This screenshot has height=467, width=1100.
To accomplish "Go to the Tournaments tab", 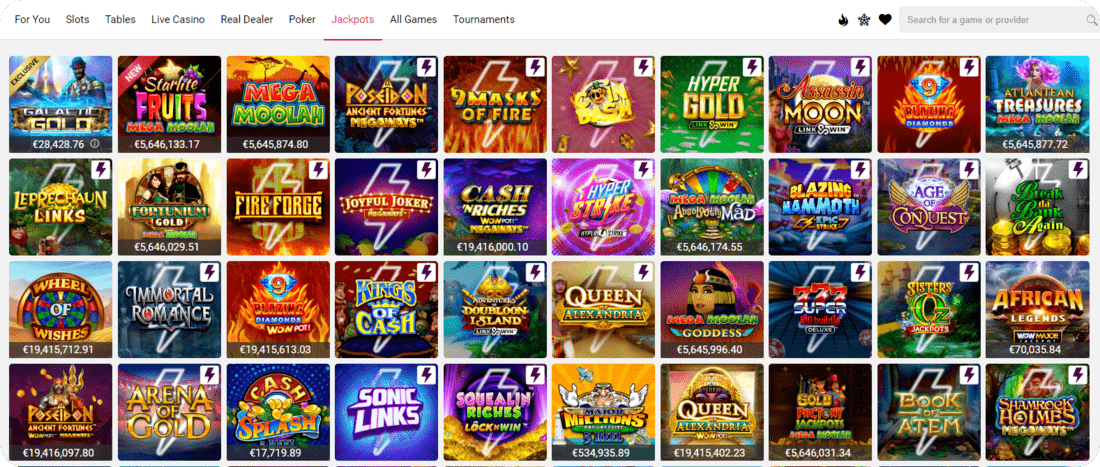I will click(483, 20).
